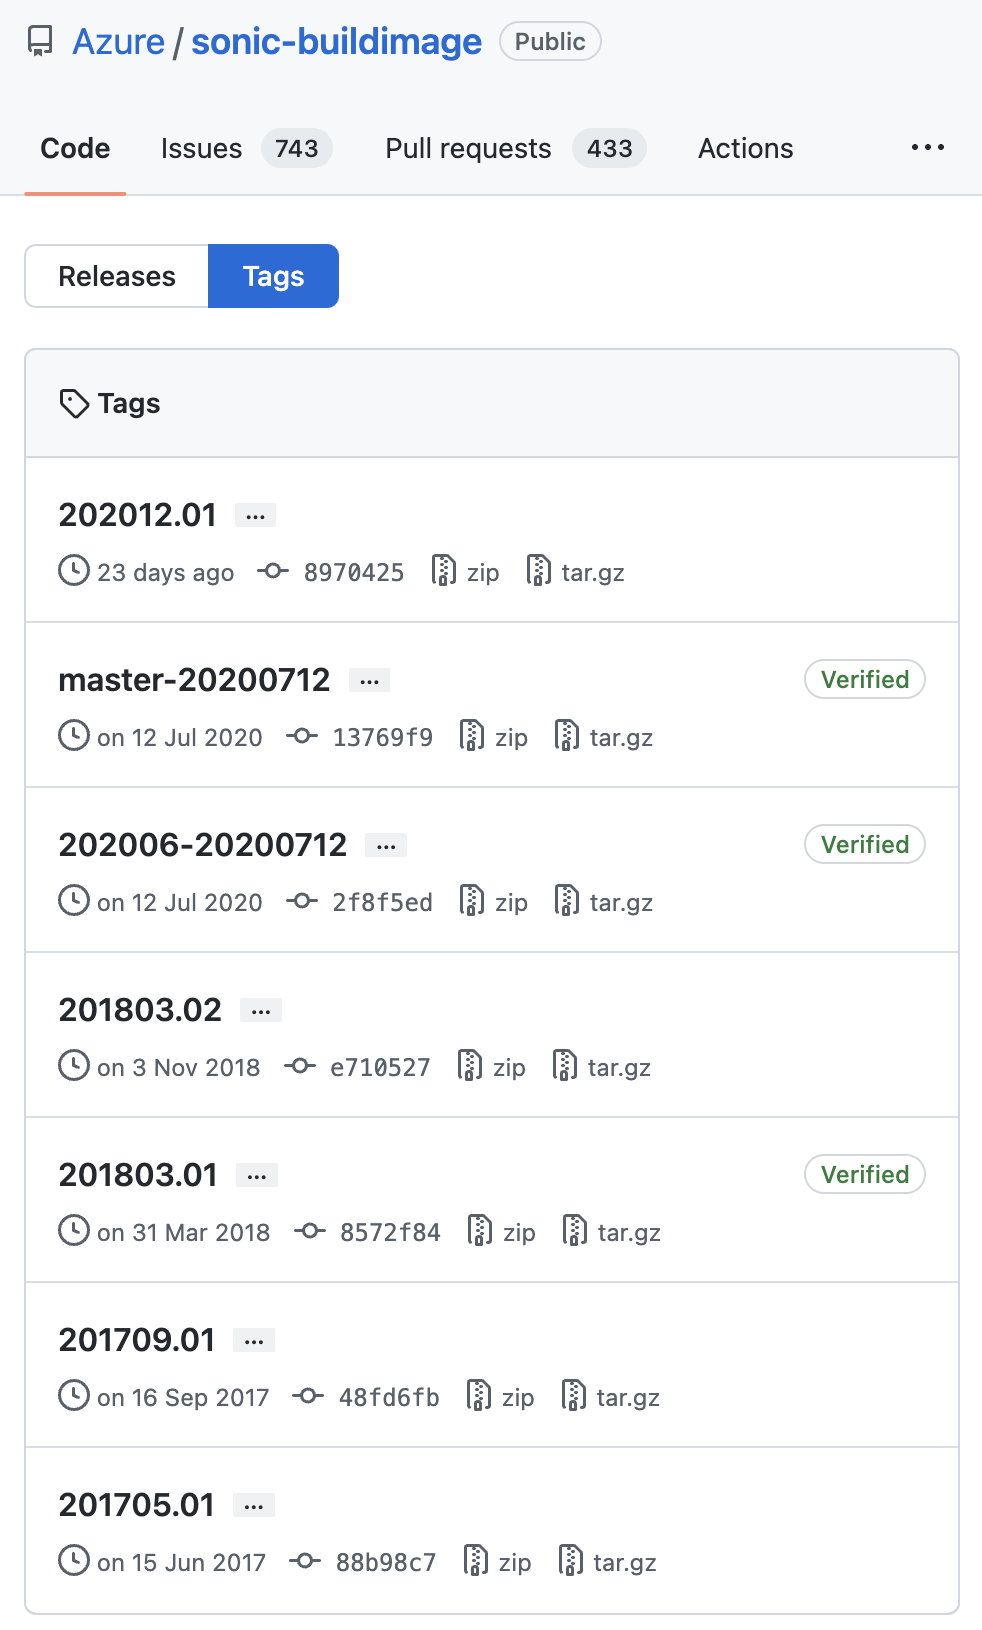Switch to the Releases view
Viewport: 982px width, 1630px height.
pos(117,276)
